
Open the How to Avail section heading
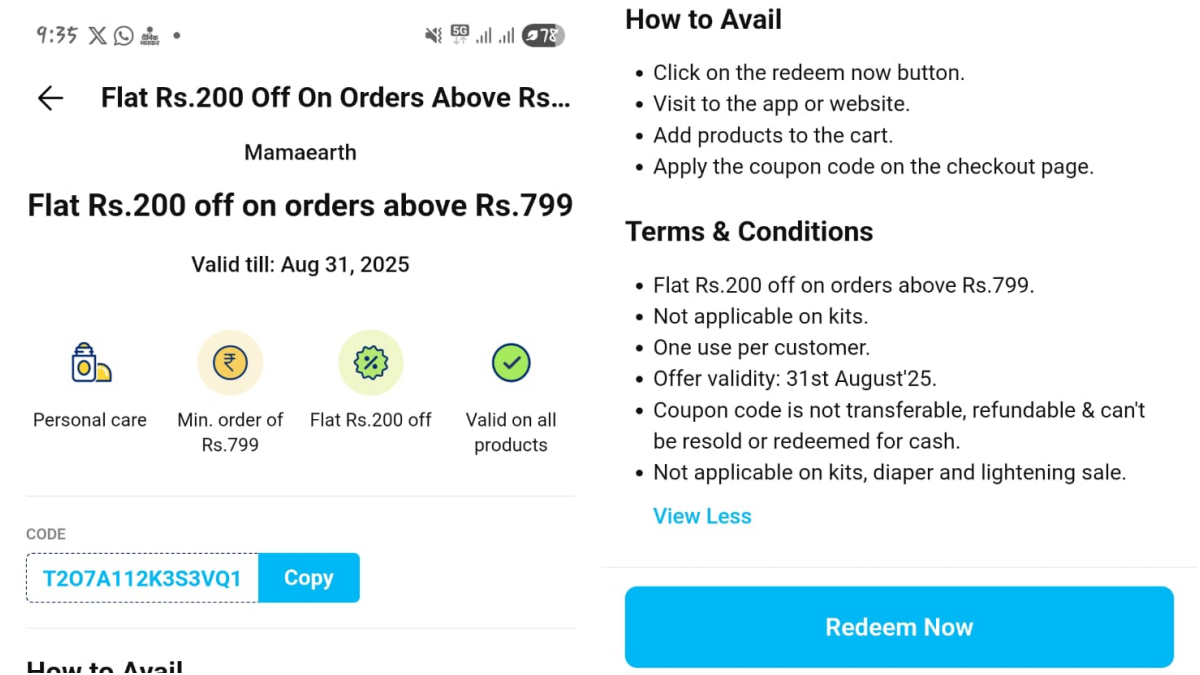click(703, 19)
